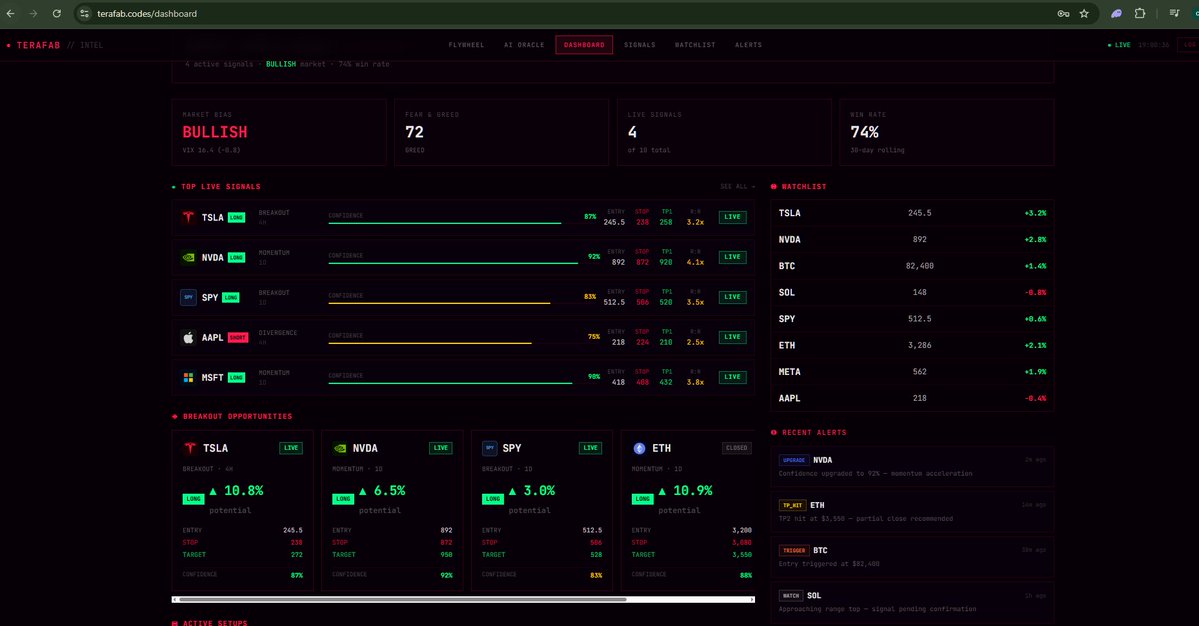Click AAPL confidence bar at 75%
The width and height of the screenshot is (1199, 626).
click(430, 343)
